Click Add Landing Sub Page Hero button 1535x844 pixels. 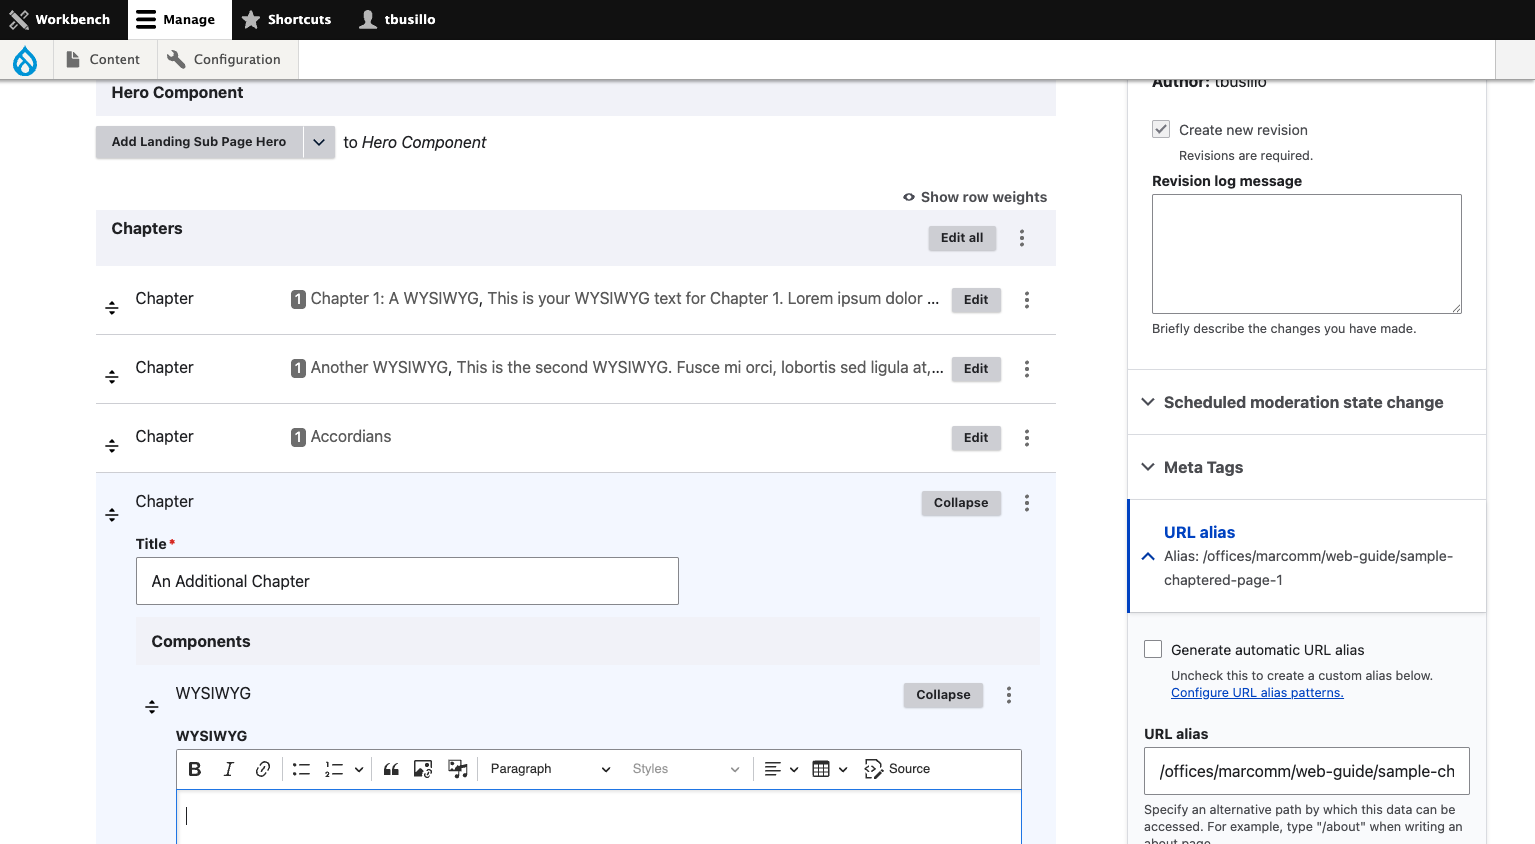tap(199, 142)
